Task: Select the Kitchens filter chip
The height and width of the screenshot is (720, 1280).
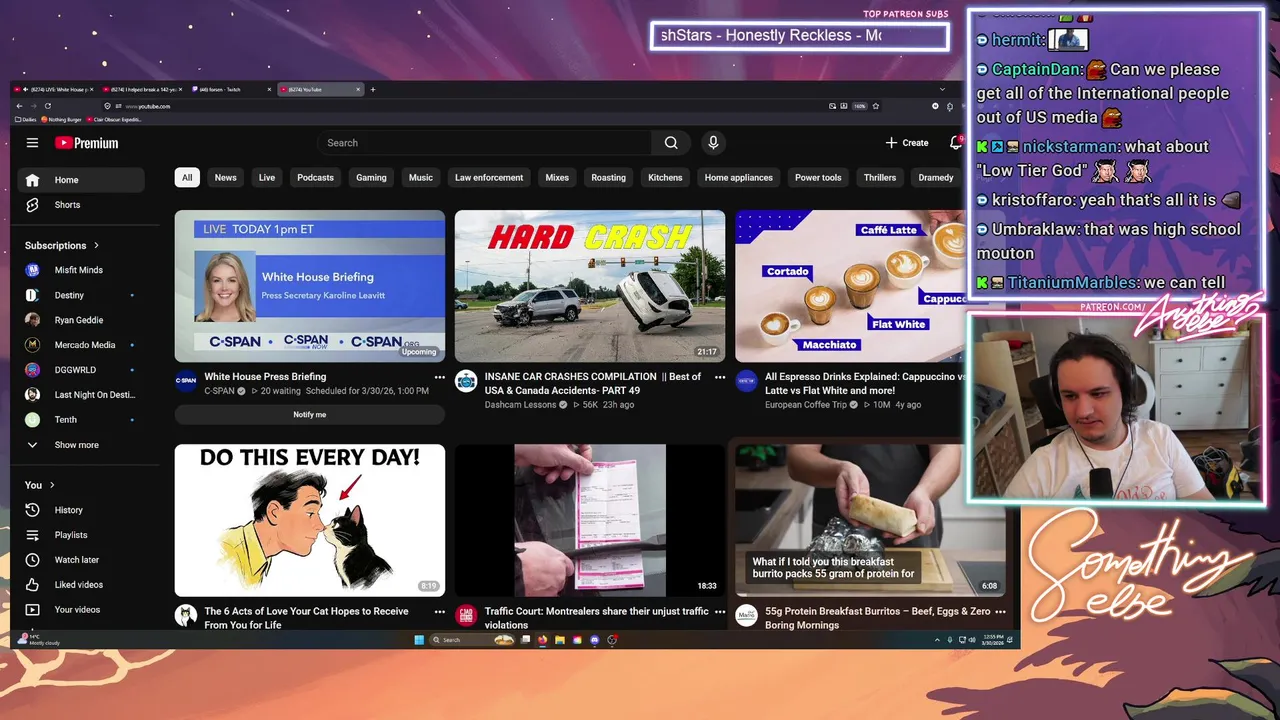Action: pos(665,178)
